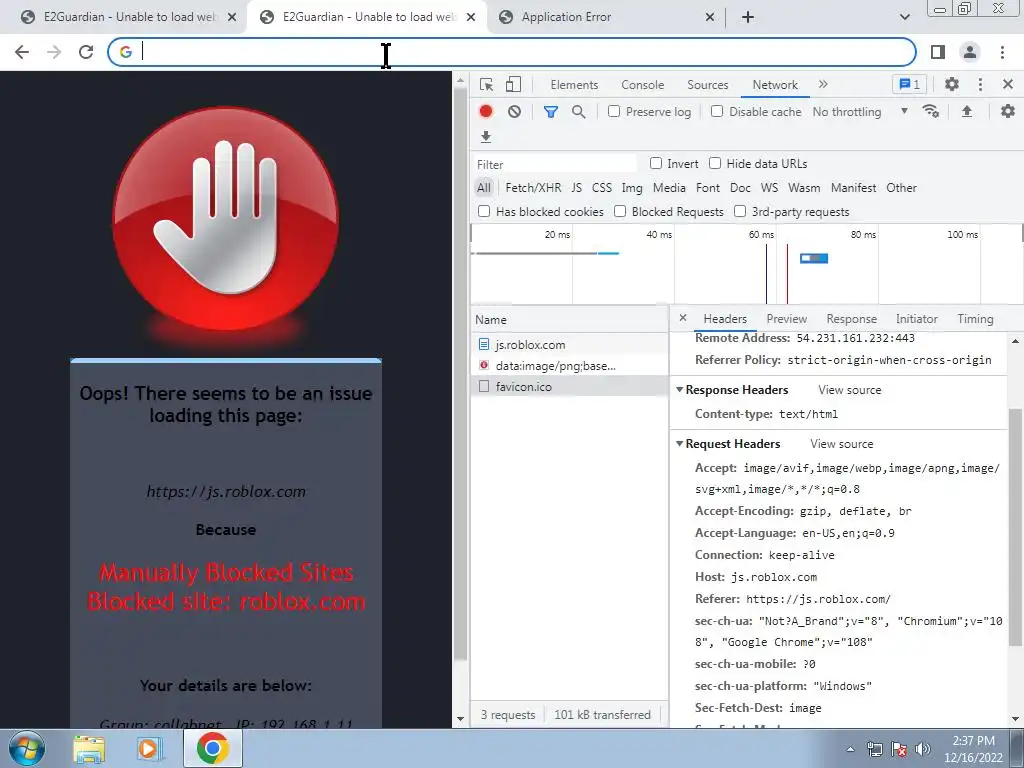Viewport: 1024px width, 768px height.
Task: Close the request details pane
Action: pyautogui.click(x=682, y=318)
